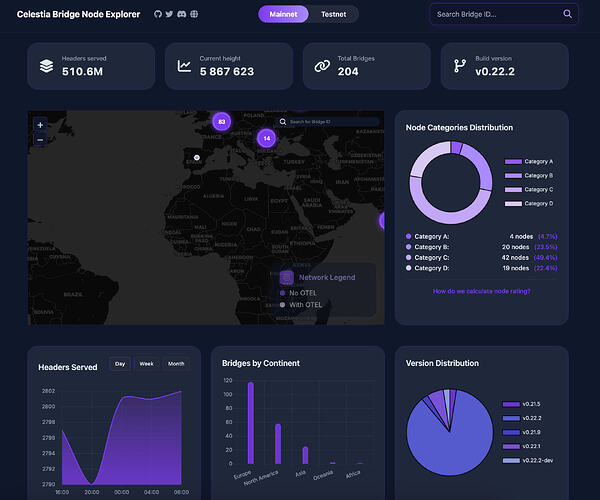The image size is (600, 500).
Task: Switch network to Testnet
Action: [333, 14]
